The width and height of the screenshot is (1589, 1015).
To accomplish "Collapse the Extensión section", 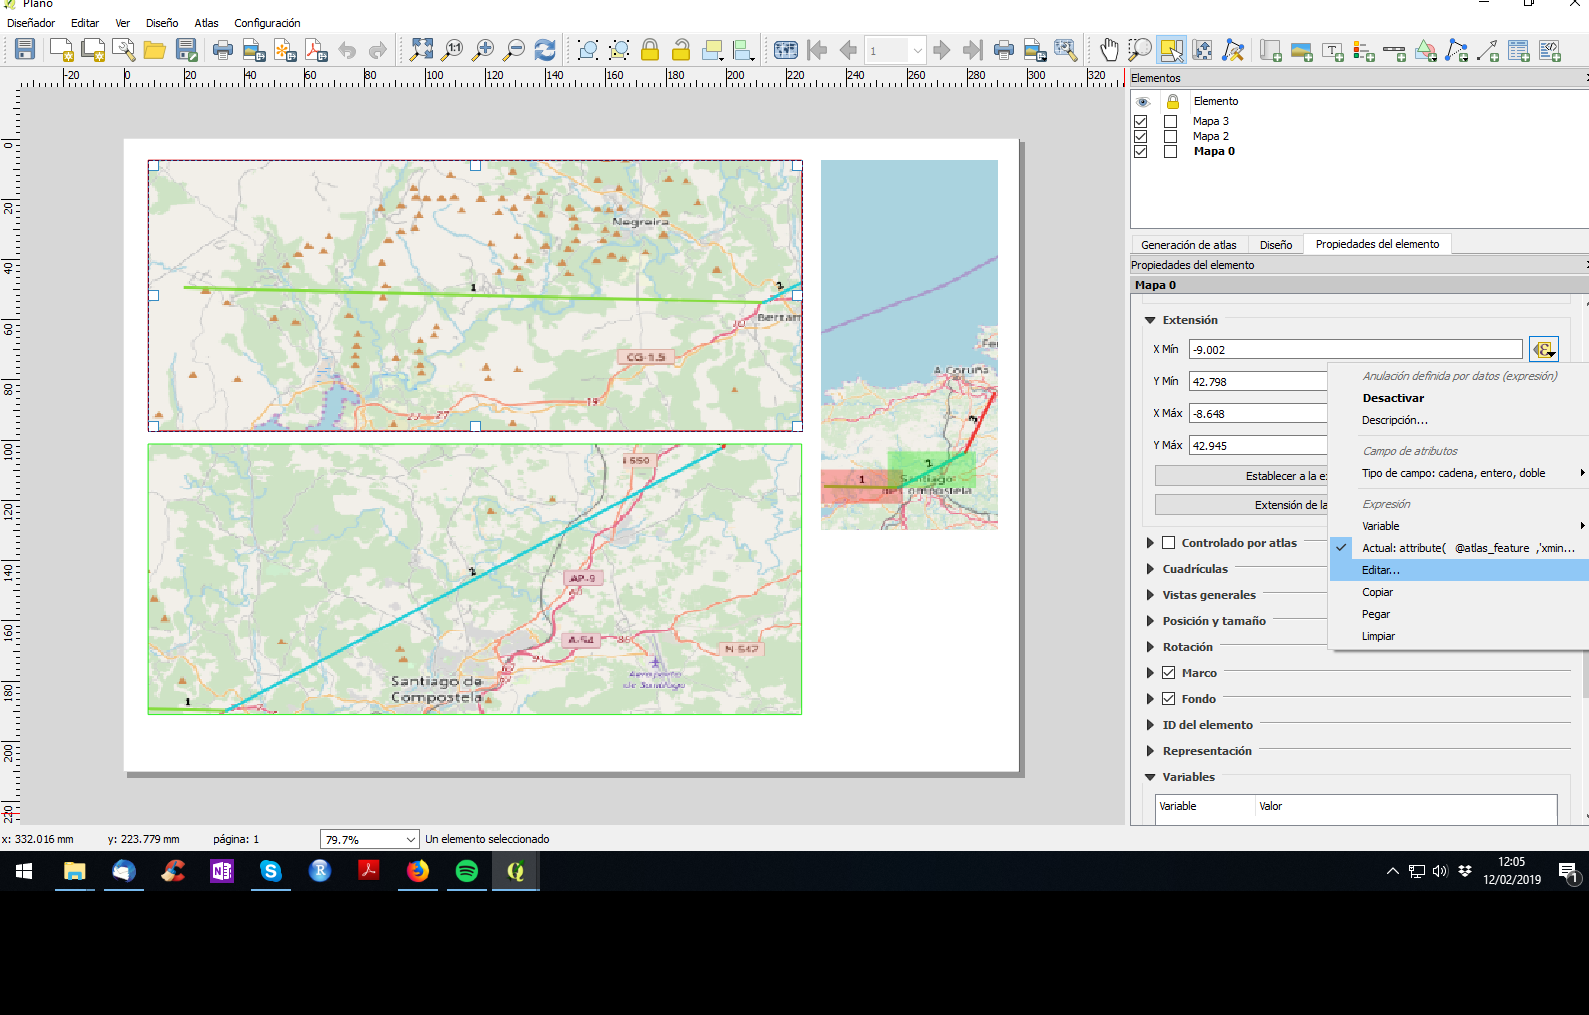I will point(1150,320).
